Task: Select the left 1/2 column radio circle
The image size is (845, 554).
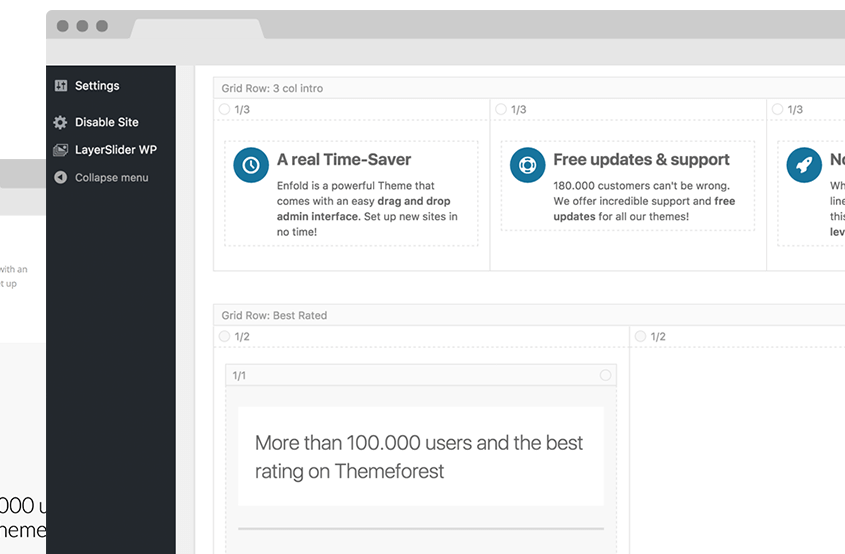Action: click(225, 337)
